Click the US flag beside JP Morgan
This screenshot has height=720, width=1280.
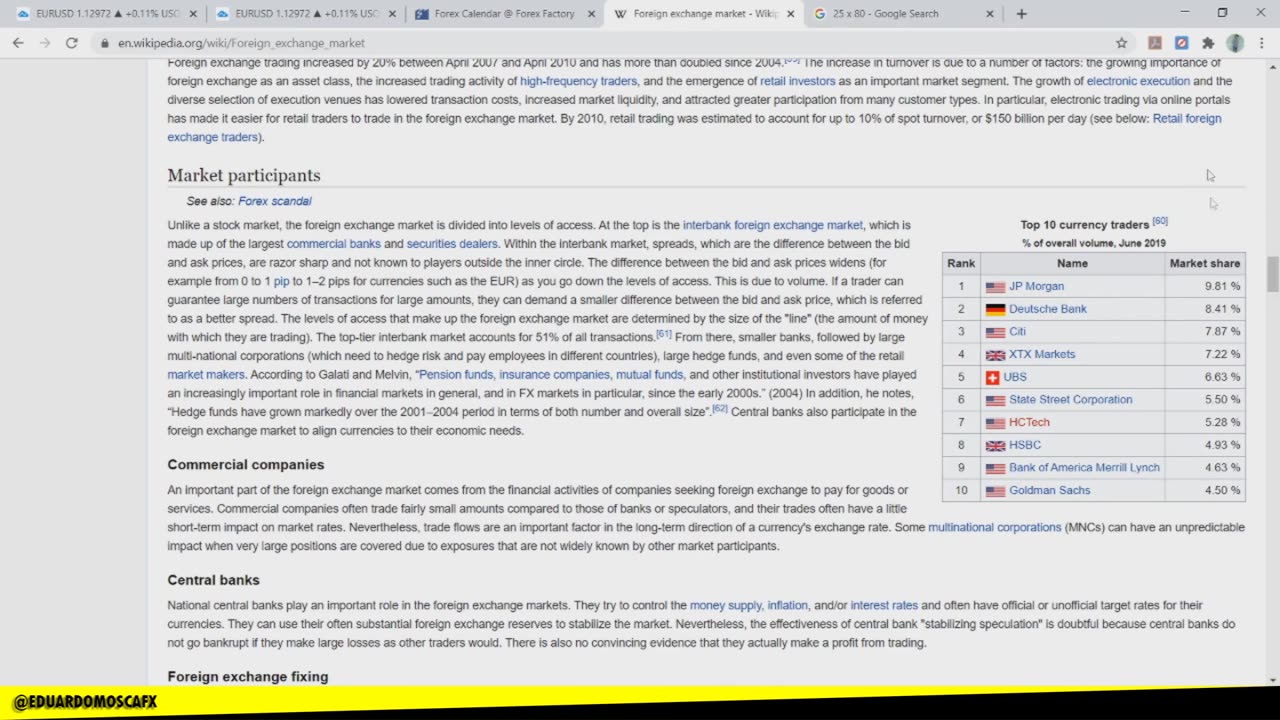[995, 287]
